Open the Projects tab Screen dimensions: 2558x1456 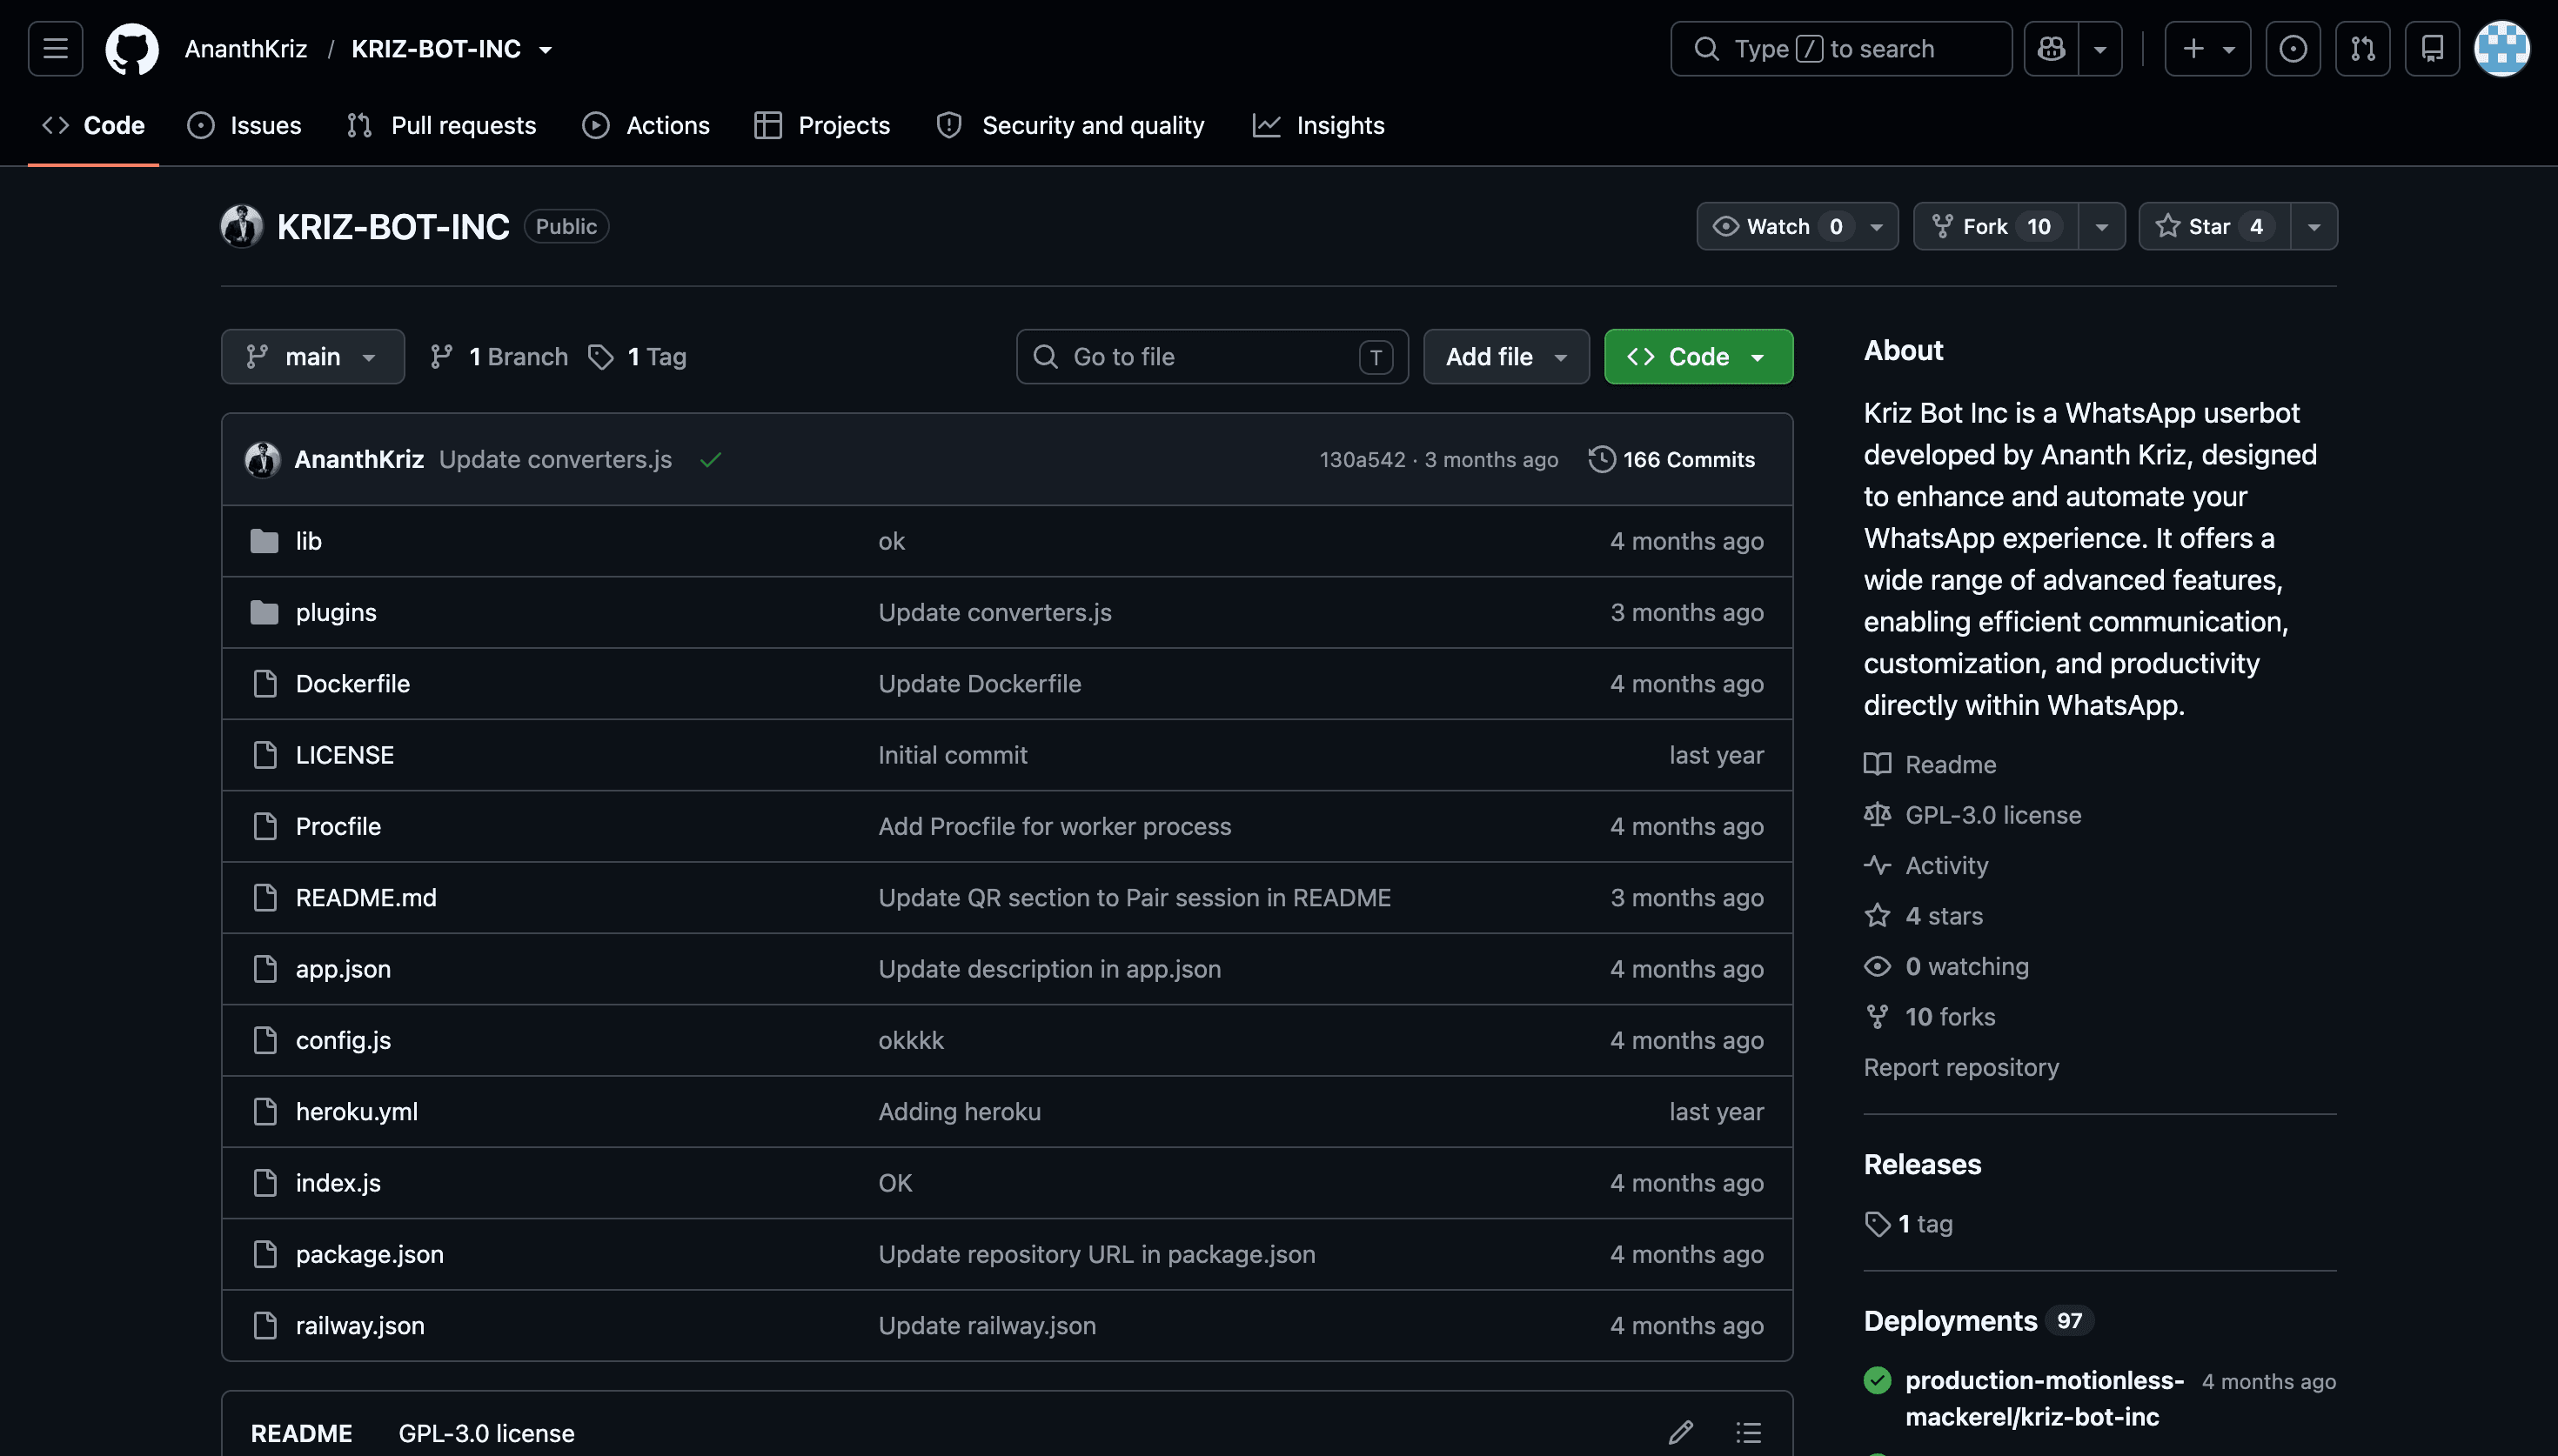click(822, 125)
